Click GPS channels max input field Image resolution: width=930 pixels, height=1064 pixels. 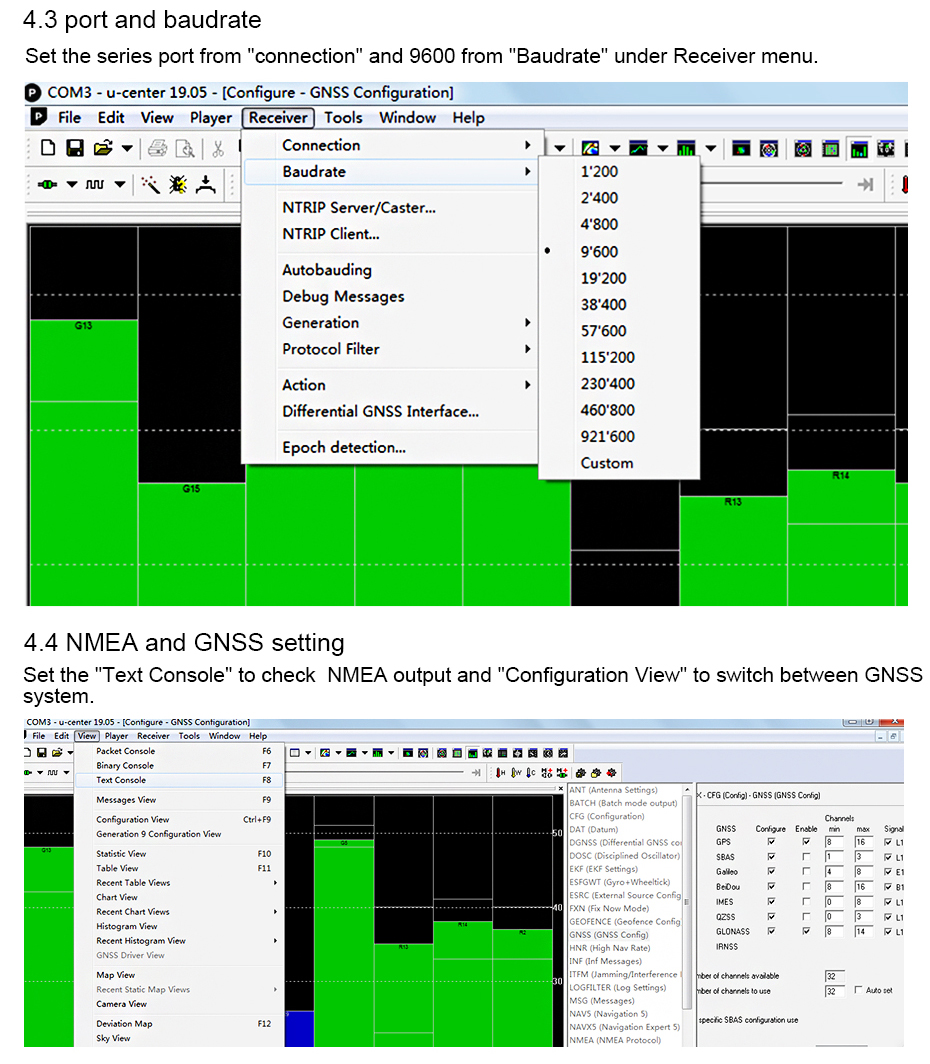point(863,841)
